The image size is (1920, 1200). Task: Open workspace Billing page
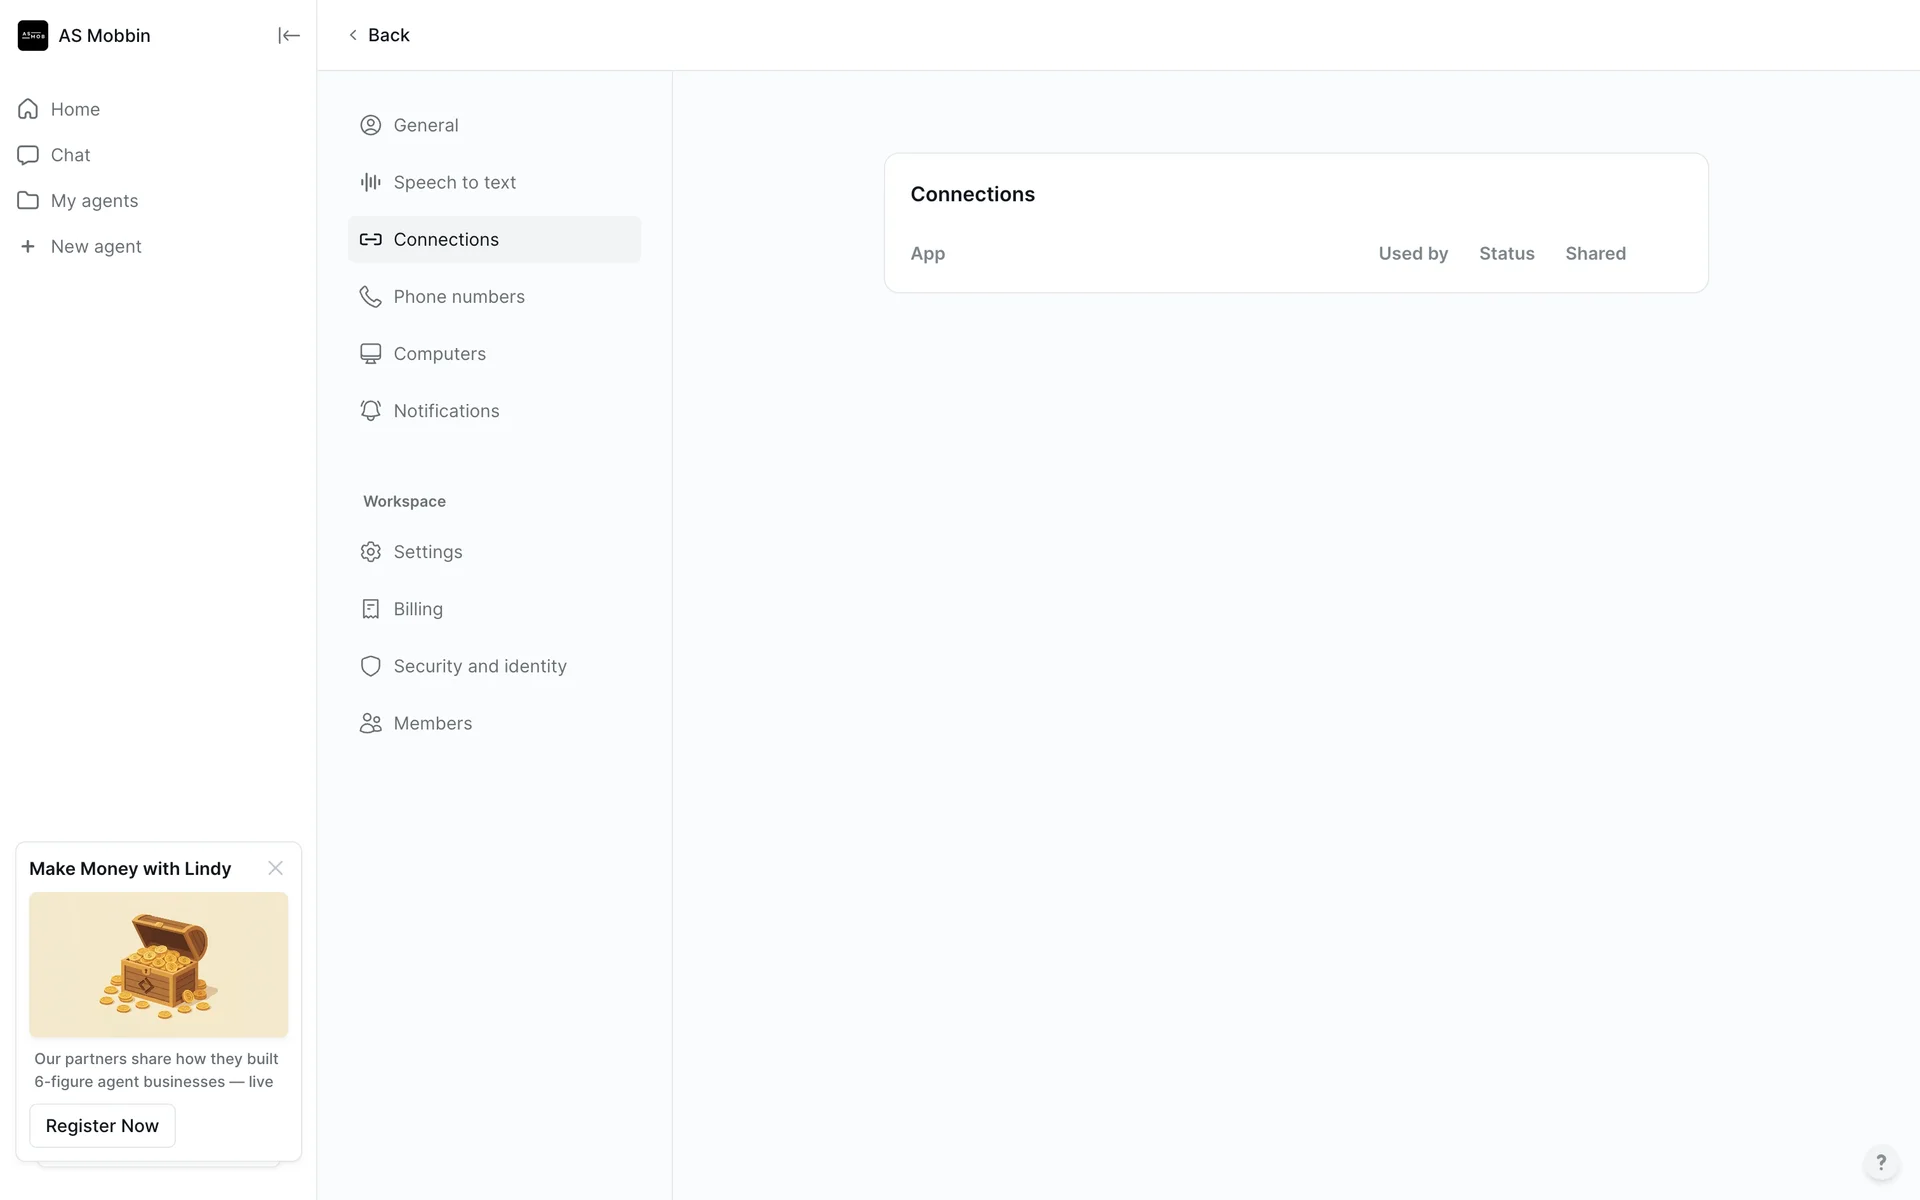[417, 609]
